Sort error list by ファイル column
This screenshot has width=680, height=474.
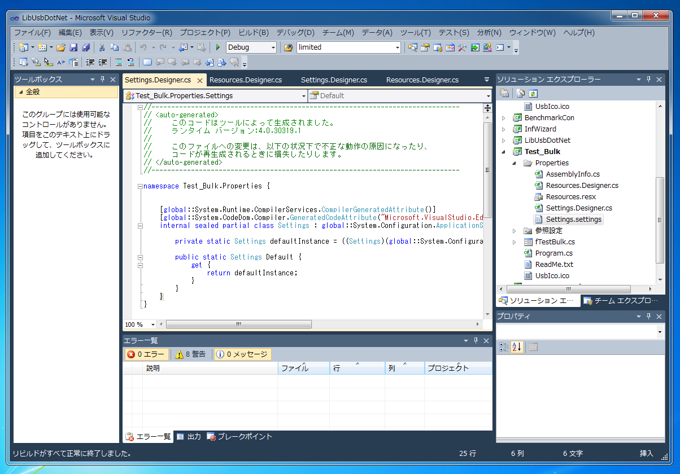coord(304,368)
